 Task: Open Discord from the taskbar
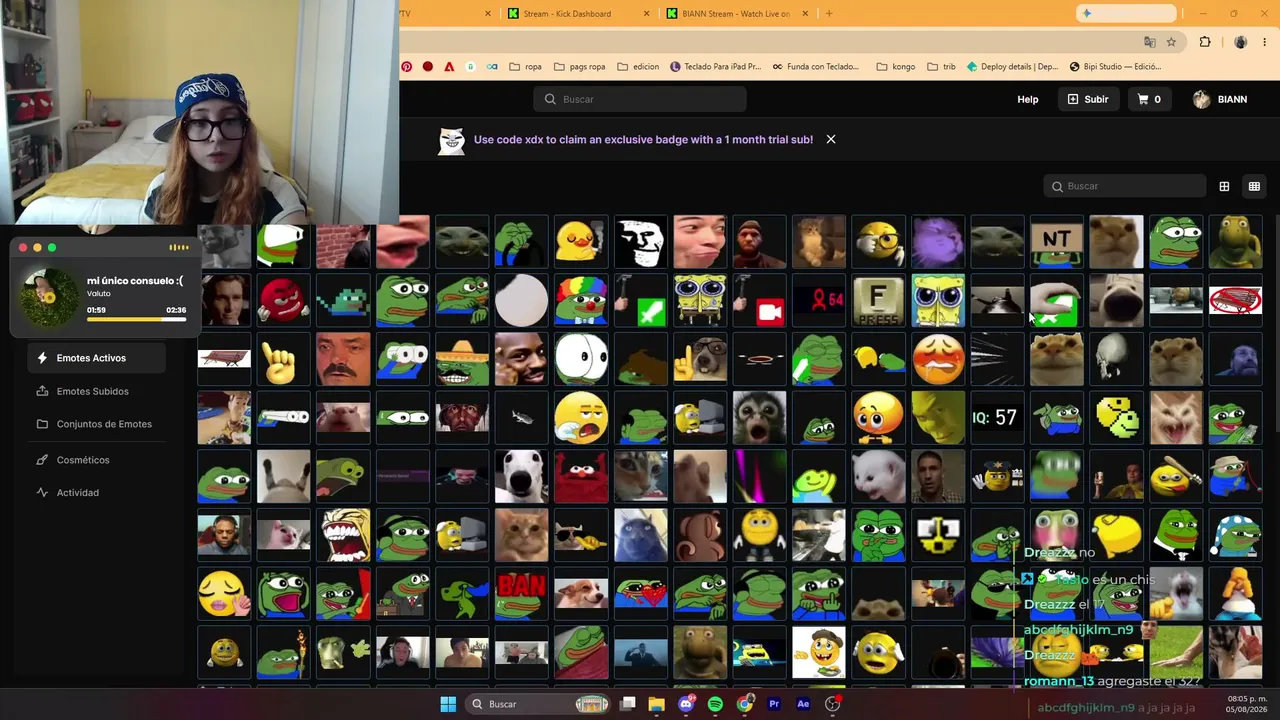point(686,704)
